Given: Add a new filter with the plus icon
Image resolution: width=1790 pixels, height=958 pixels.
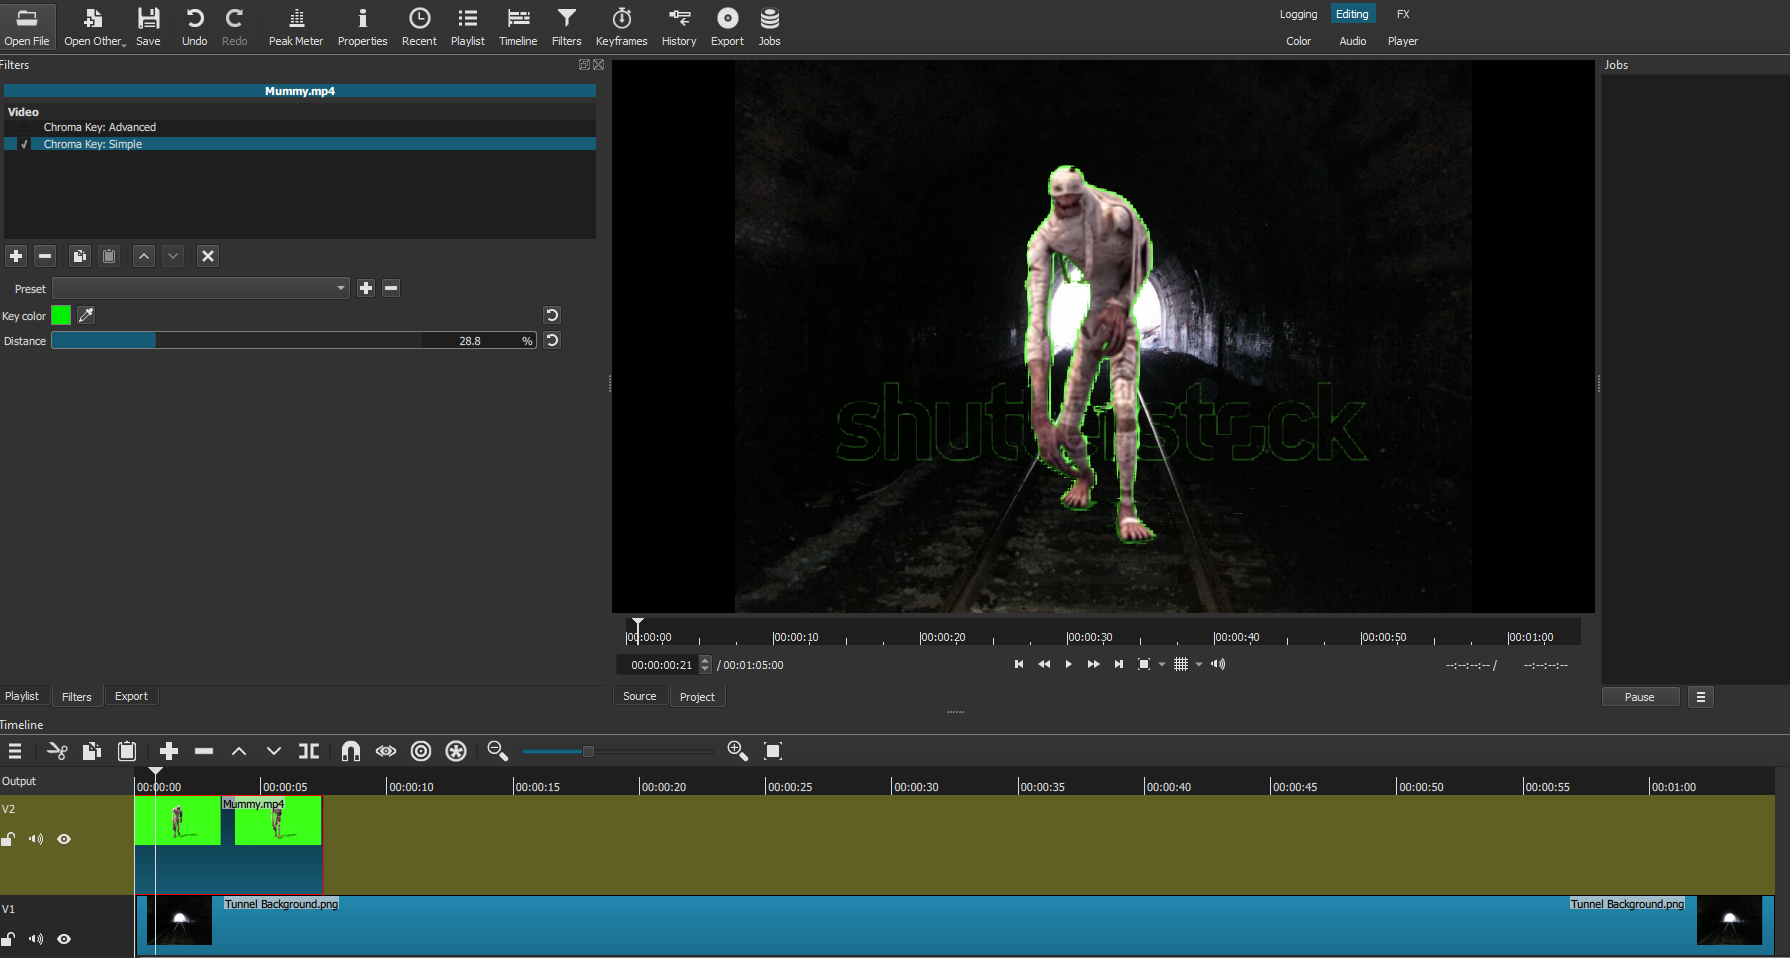Looking at the screenshot, I should pos(16,256).
